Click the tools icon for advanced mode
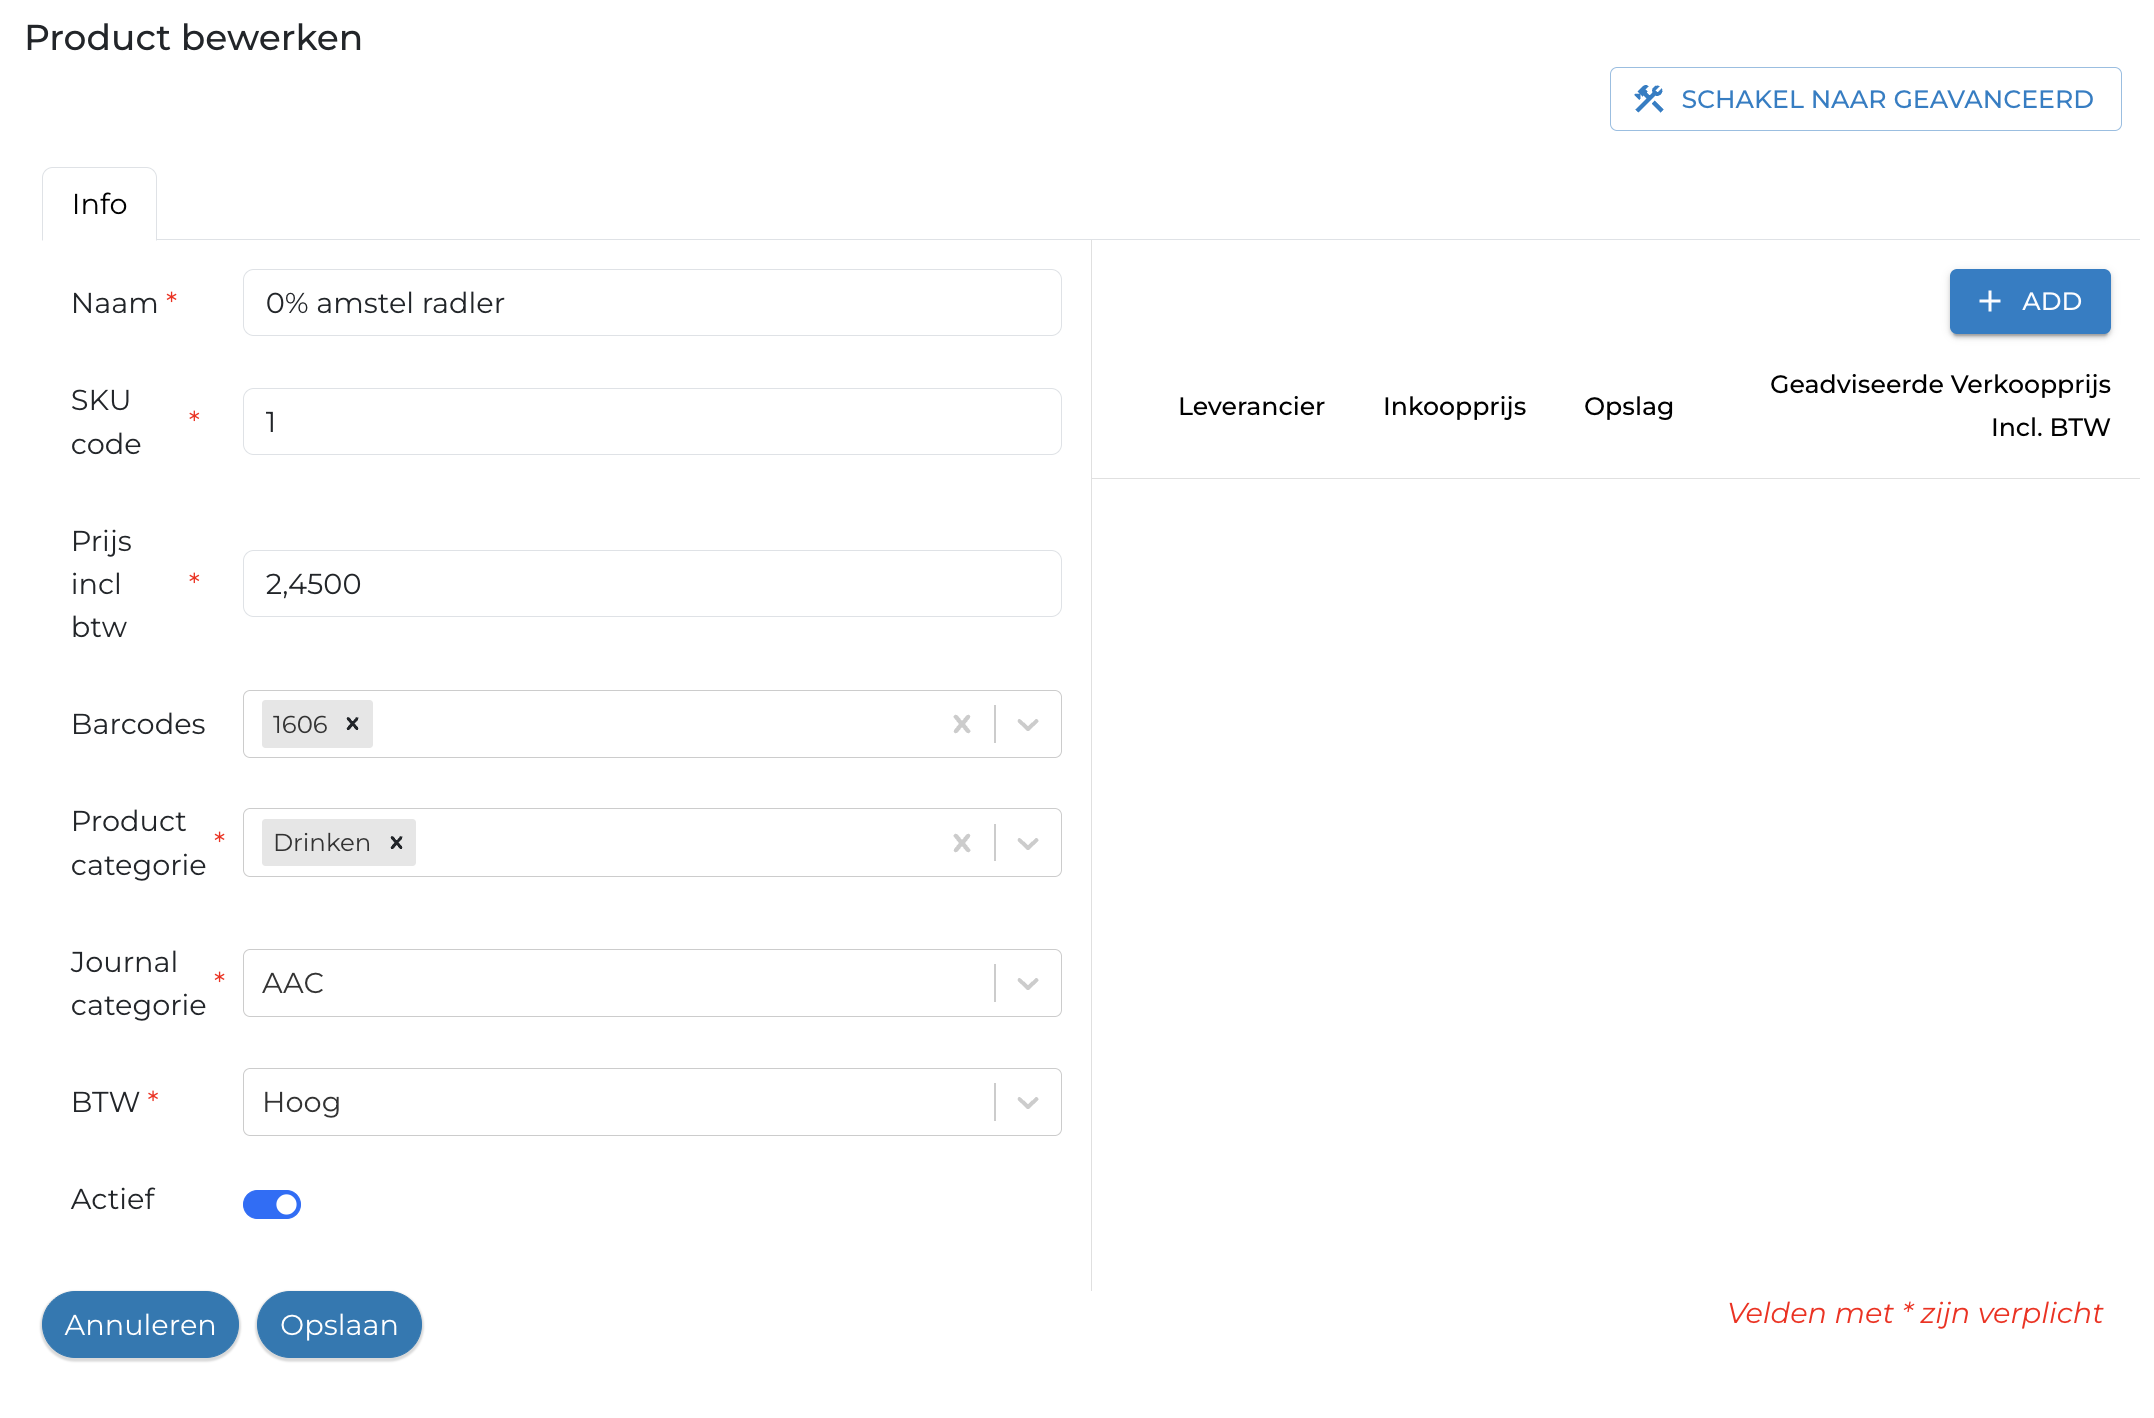The width and height of the screenshot is (2154, 1418). 1648,99
